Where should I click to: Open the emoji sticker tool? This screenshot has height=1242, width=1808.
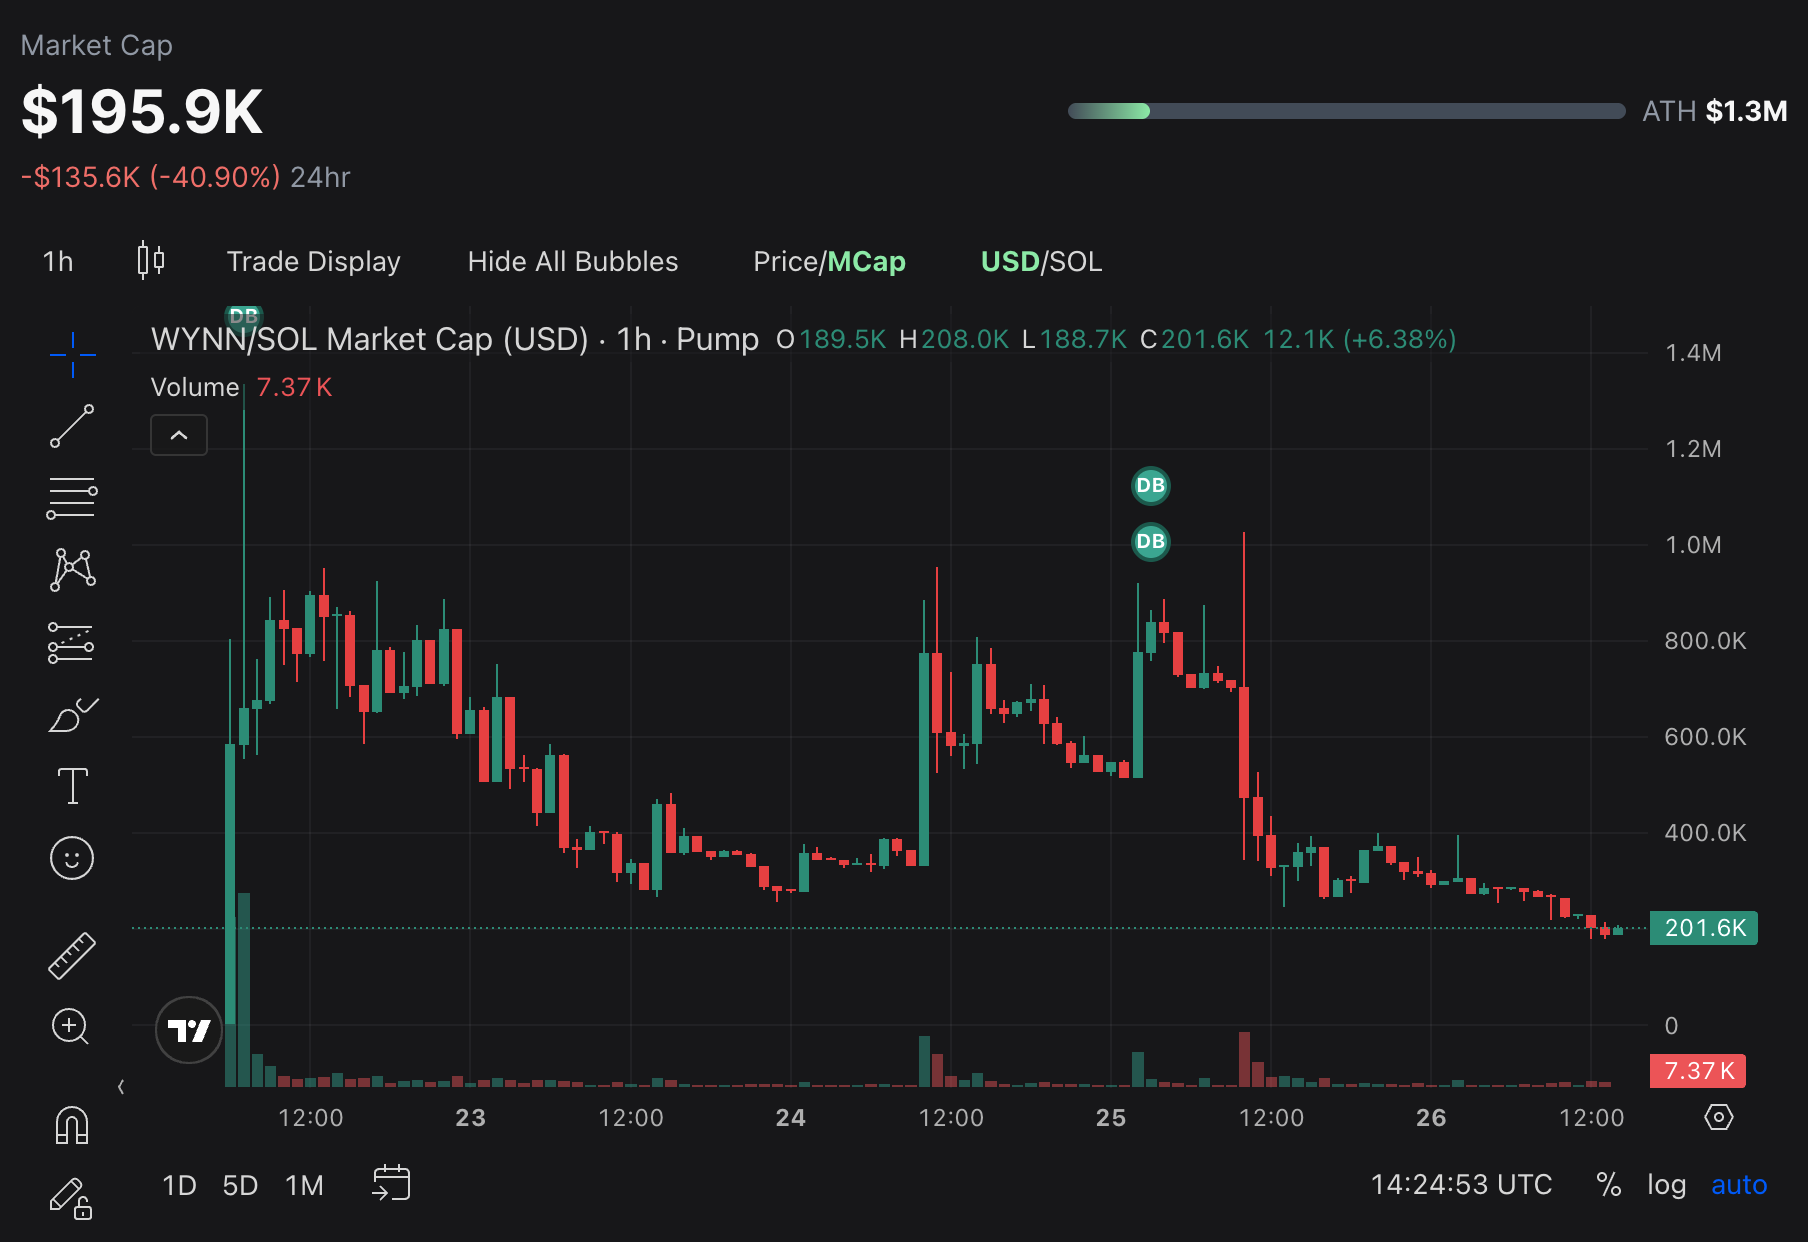(x=72, y=858)
